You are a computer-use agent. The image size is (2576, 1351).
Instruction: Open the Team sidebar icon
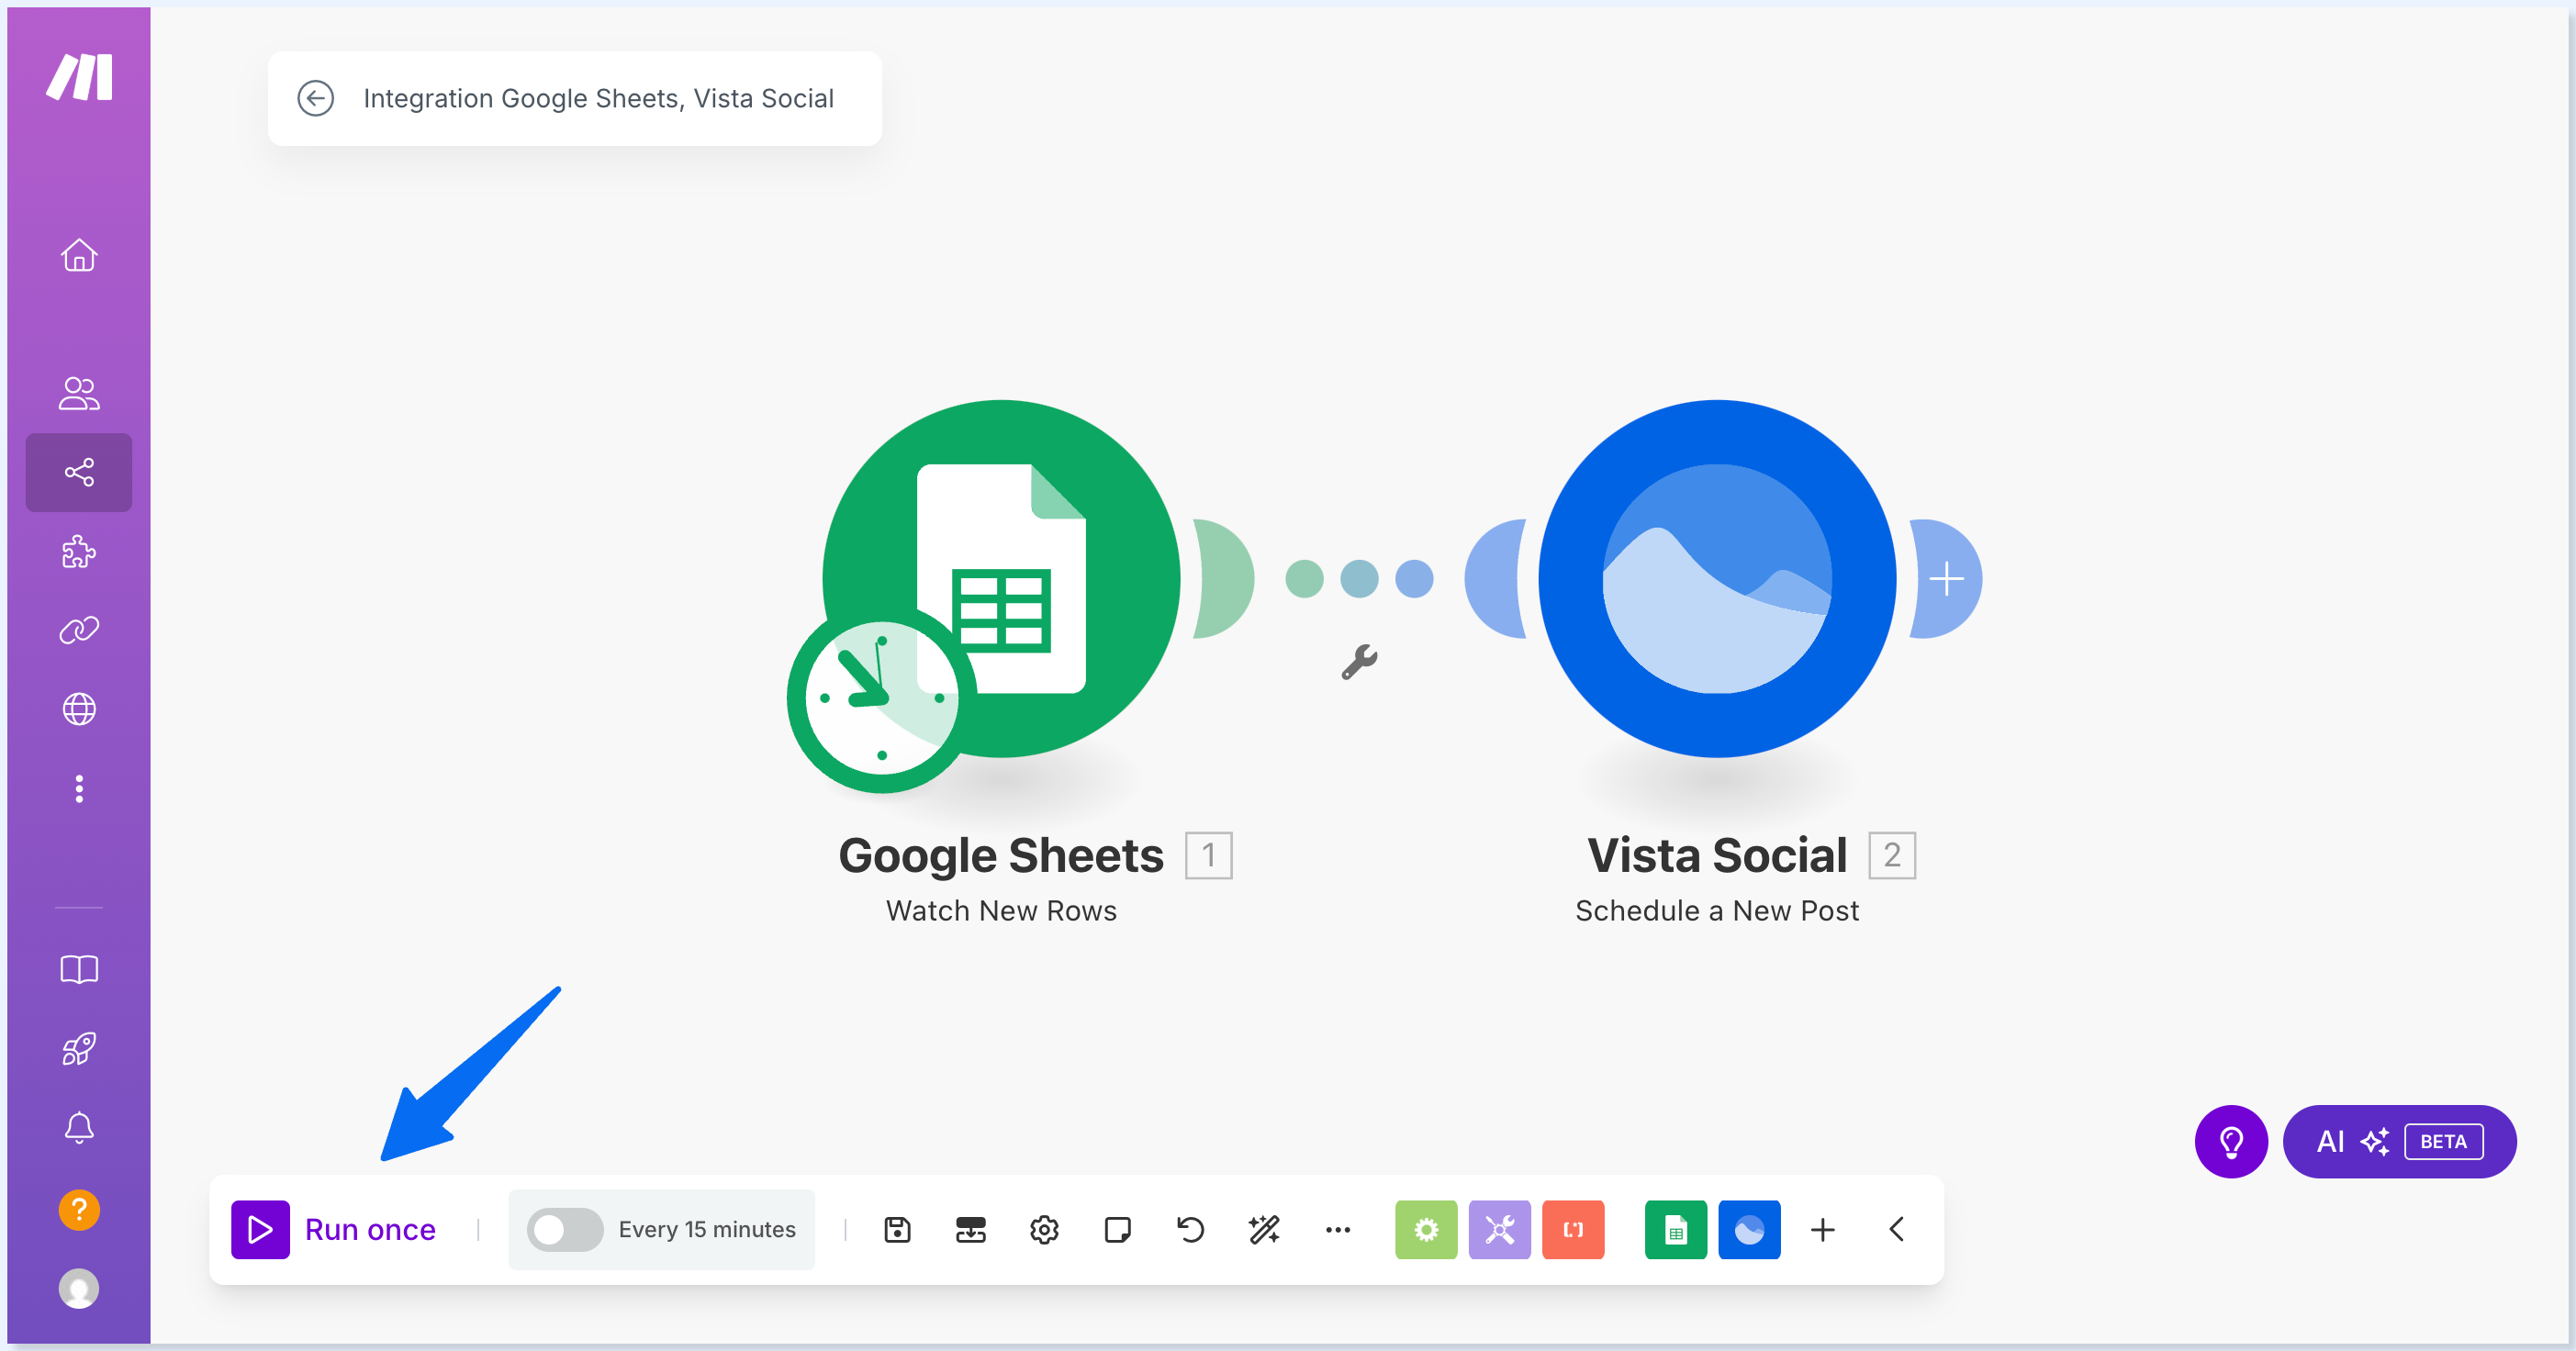pyautogui.click(x=79, y=393)
